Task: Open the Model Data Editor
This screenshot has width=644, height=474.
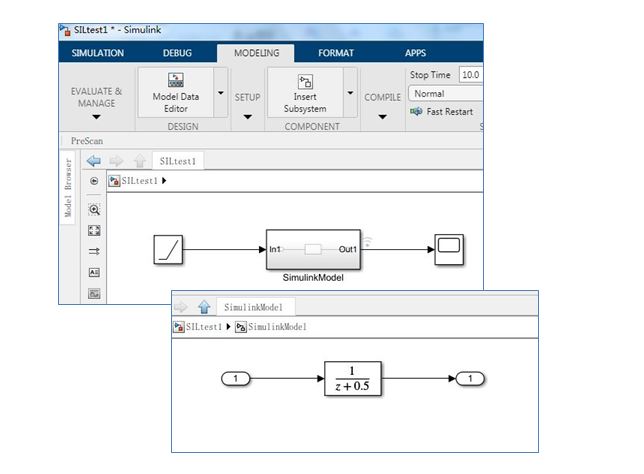Action: (x=176, y=93)
